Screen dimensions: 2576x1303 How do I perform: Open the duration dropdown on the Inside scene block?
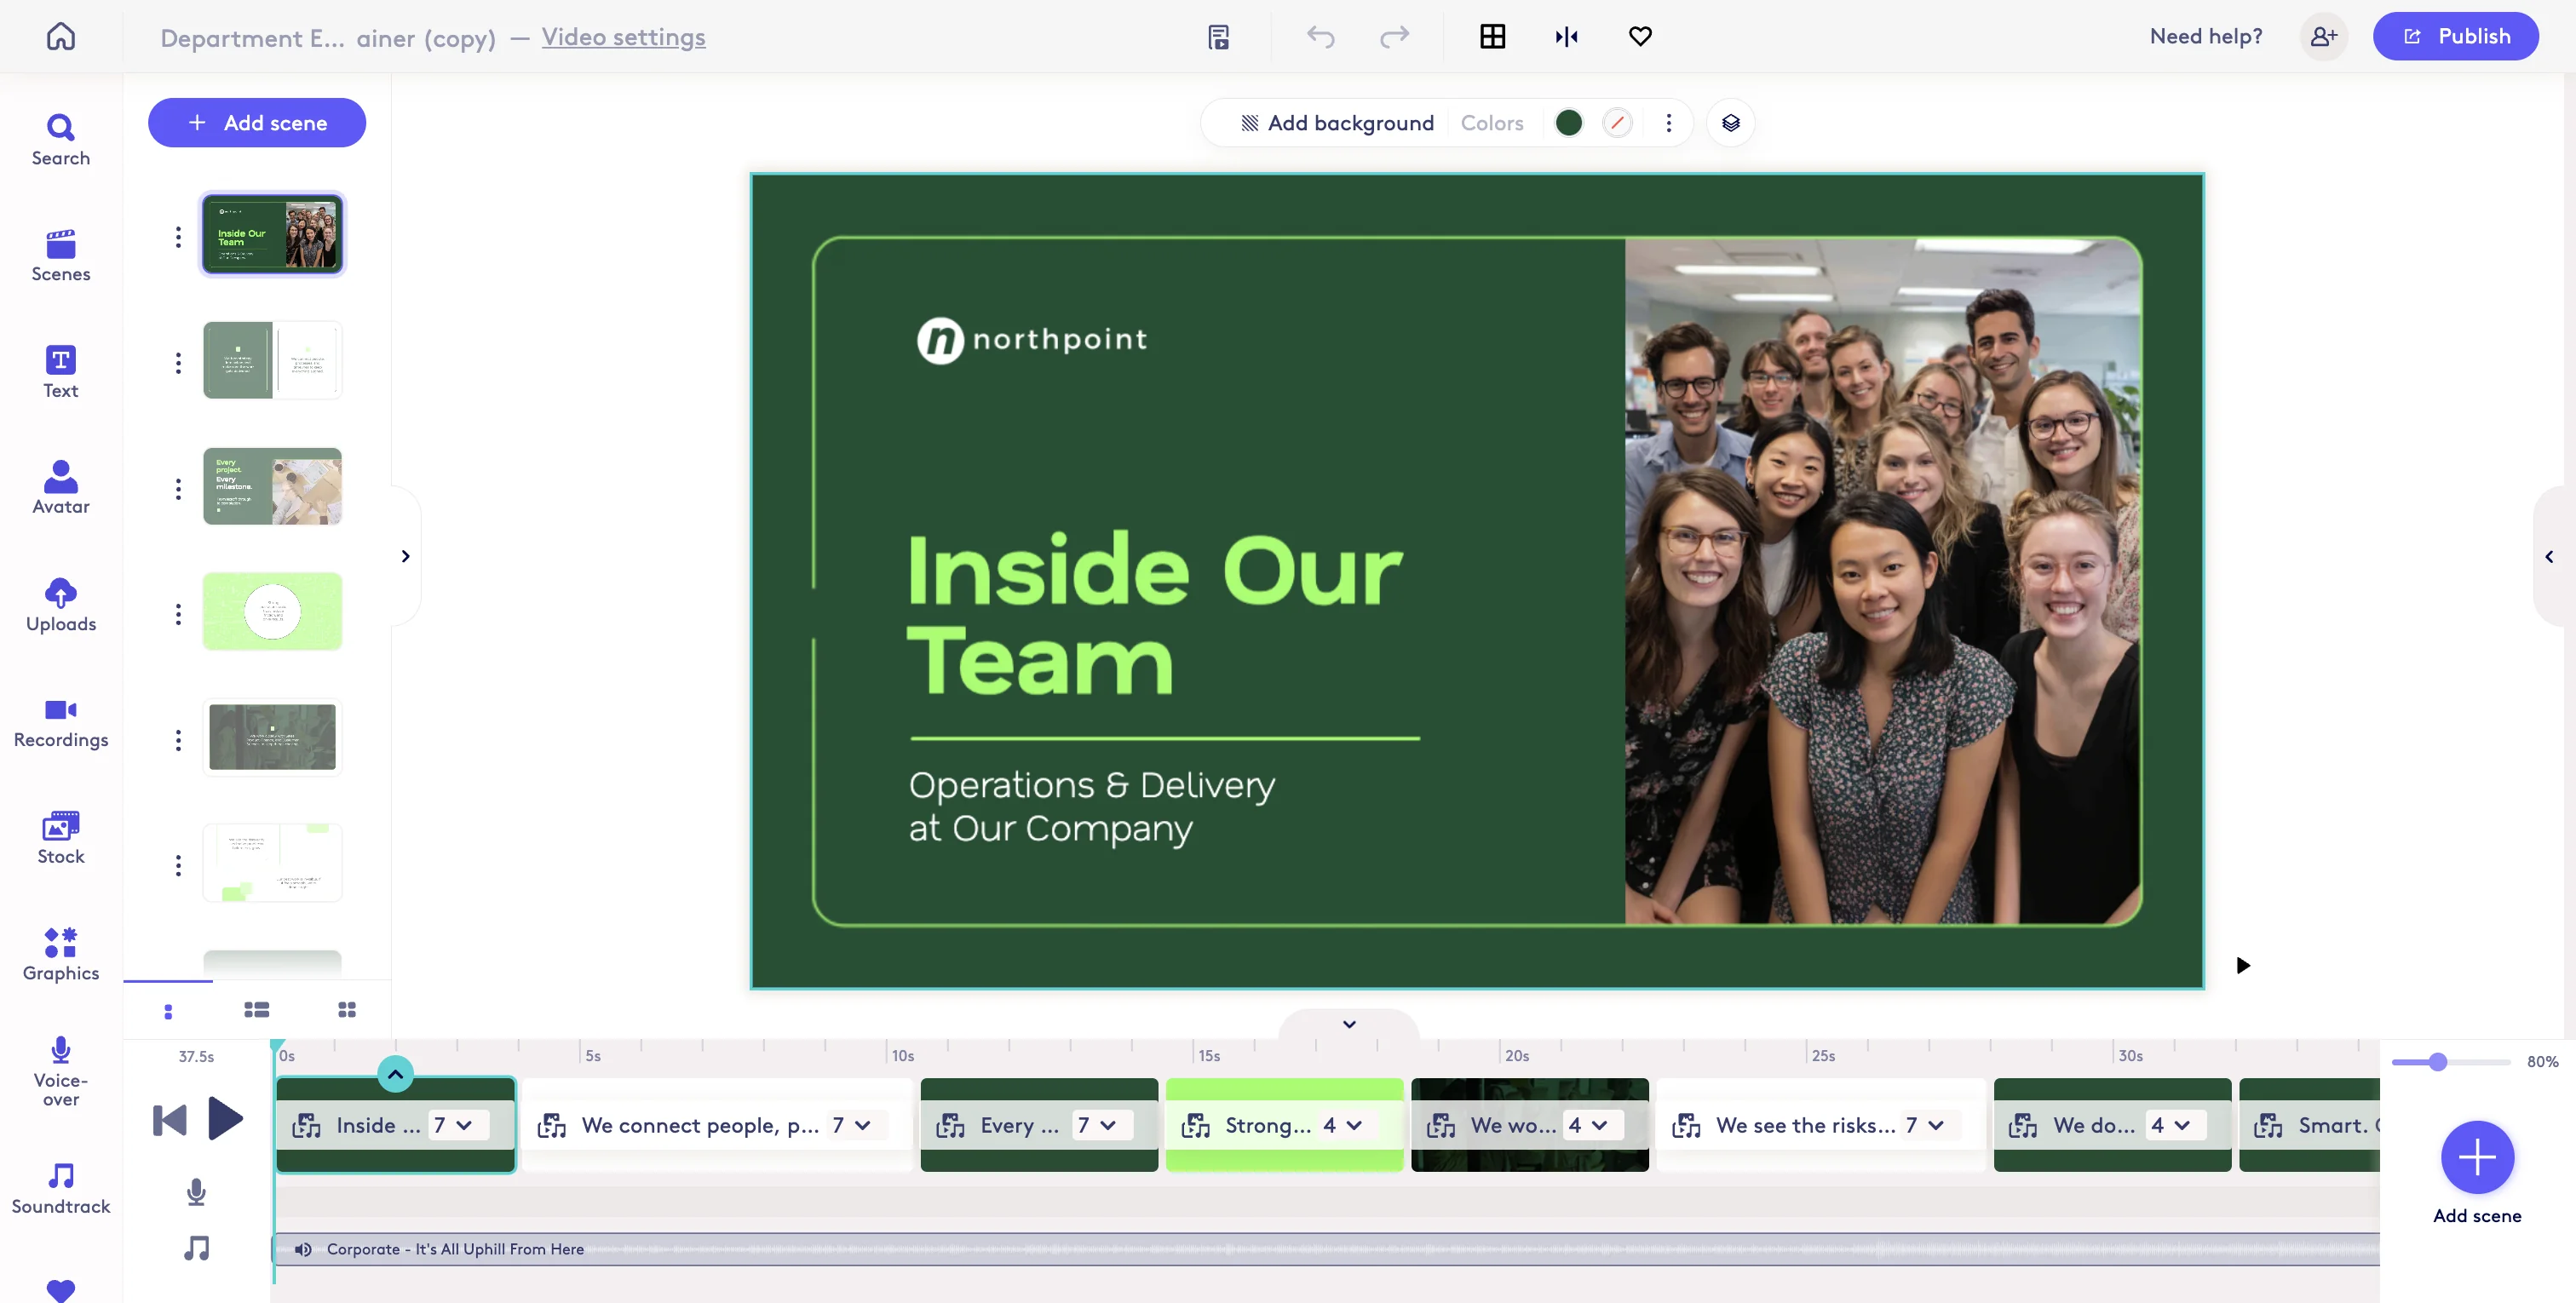pos(452,1124)
